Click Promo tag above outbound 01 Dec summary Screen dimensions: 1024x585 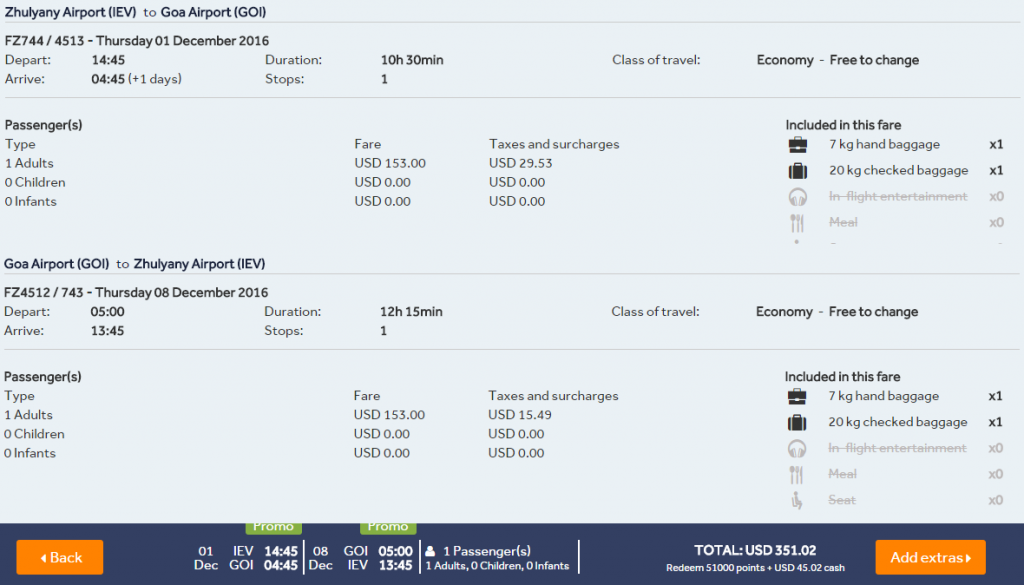pos(274,528)
